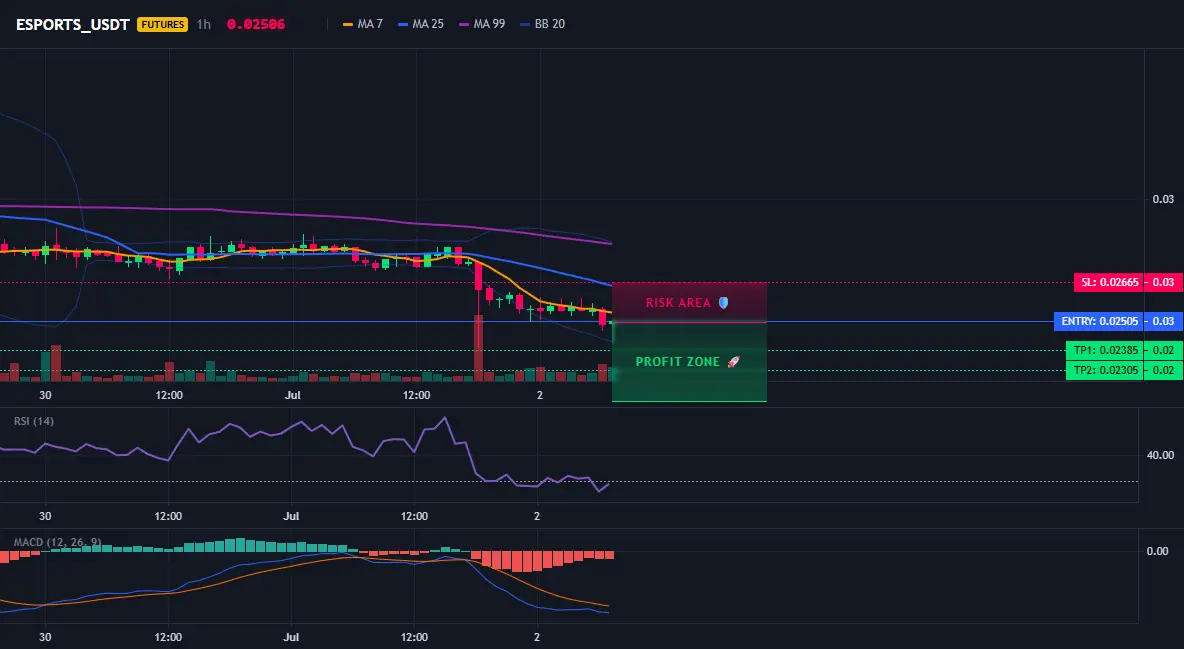Select the 1h timeframe label
Screen dimensions: 1184x649
[x=204, y=24]
